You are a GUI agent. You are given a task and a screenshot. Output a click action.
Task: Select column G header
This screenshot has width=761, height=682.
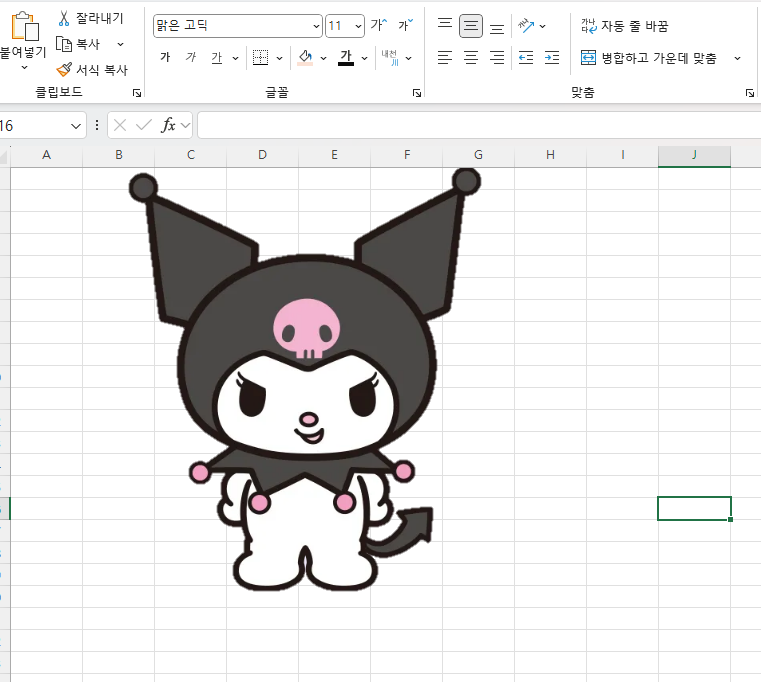pyautogui.click(x=479, y=155)
